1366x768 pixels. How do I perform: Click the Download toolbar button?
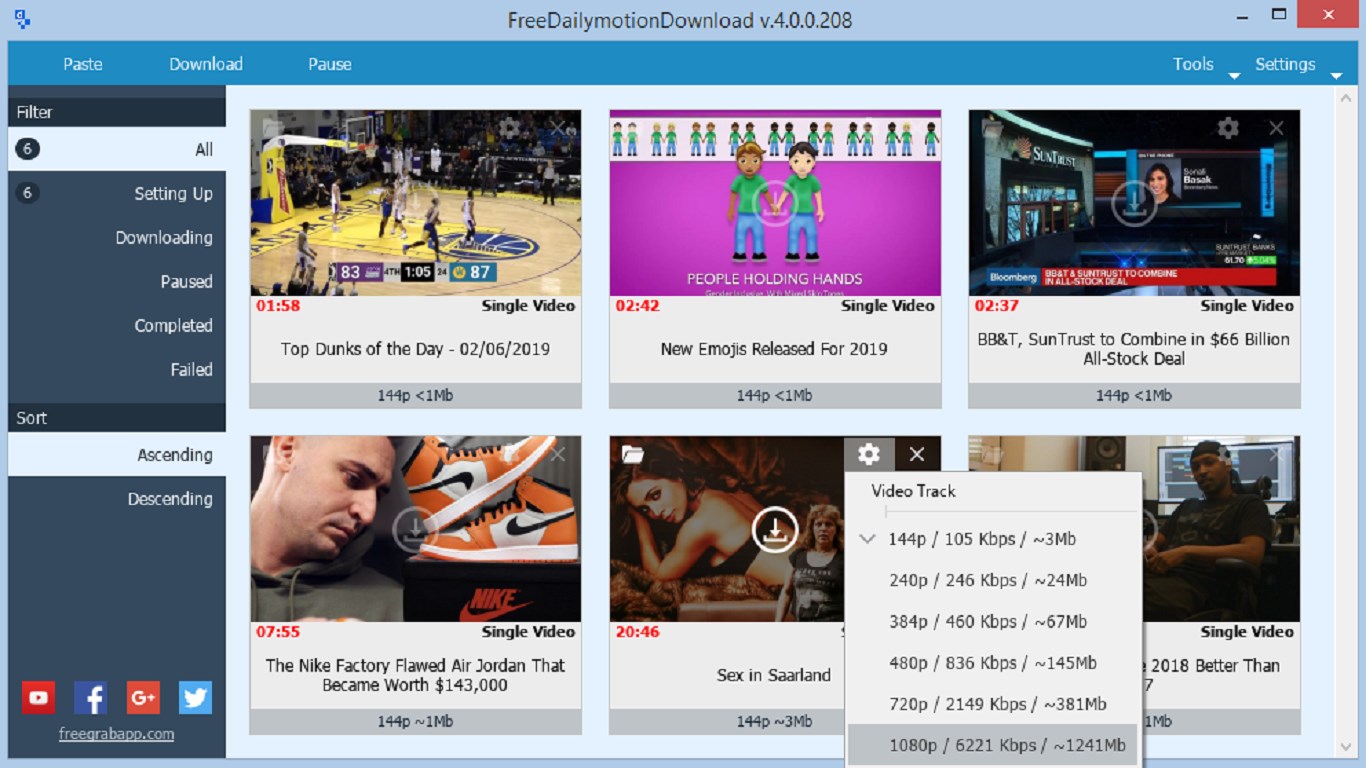[206, 64]
